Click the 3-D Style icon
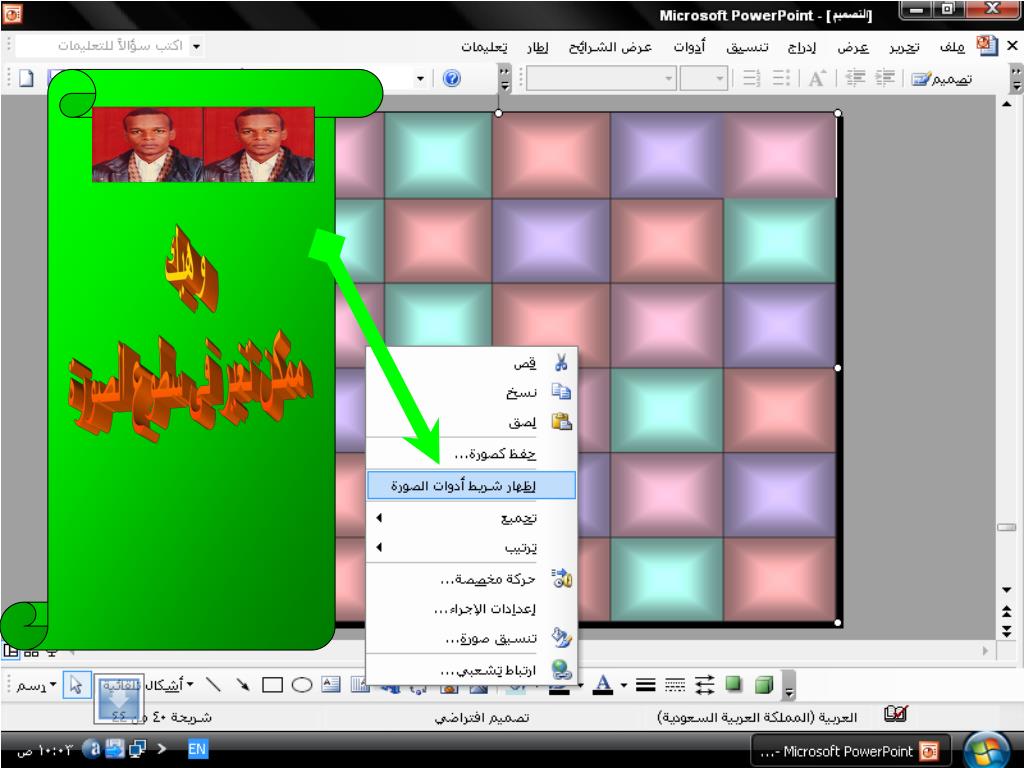 (763, 684)
